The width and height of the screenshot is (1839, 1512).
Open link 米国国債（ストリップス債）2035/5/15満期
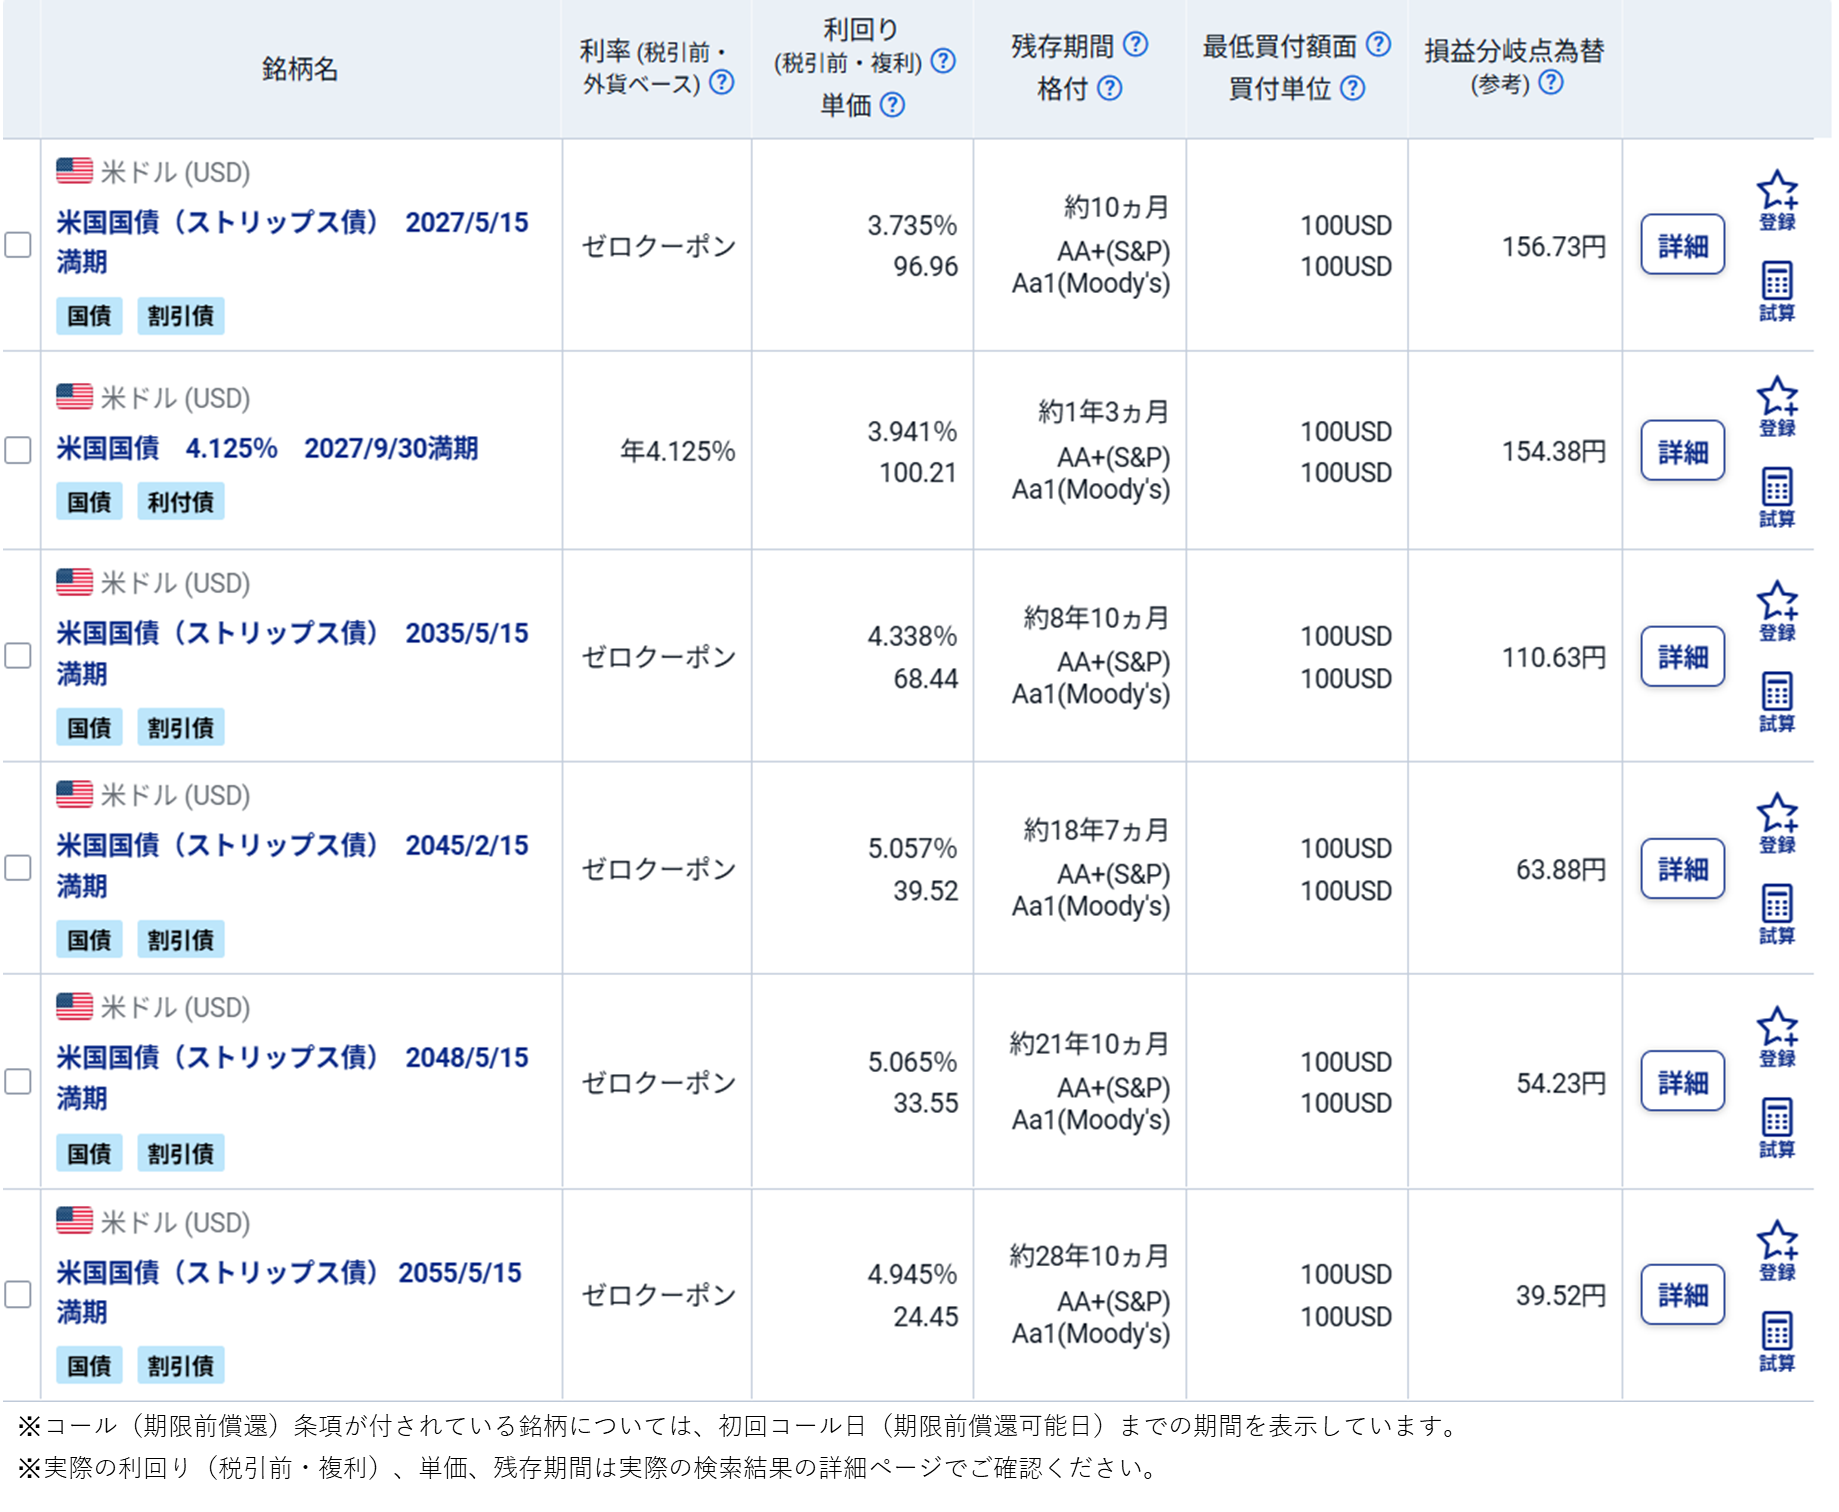pyautogui.click(x=292, y=653)
